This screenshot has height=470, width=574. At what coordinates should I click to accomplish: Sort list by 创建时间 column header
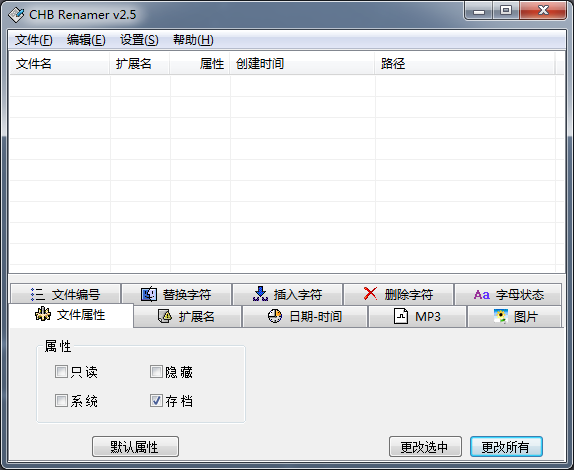point(302,64)
